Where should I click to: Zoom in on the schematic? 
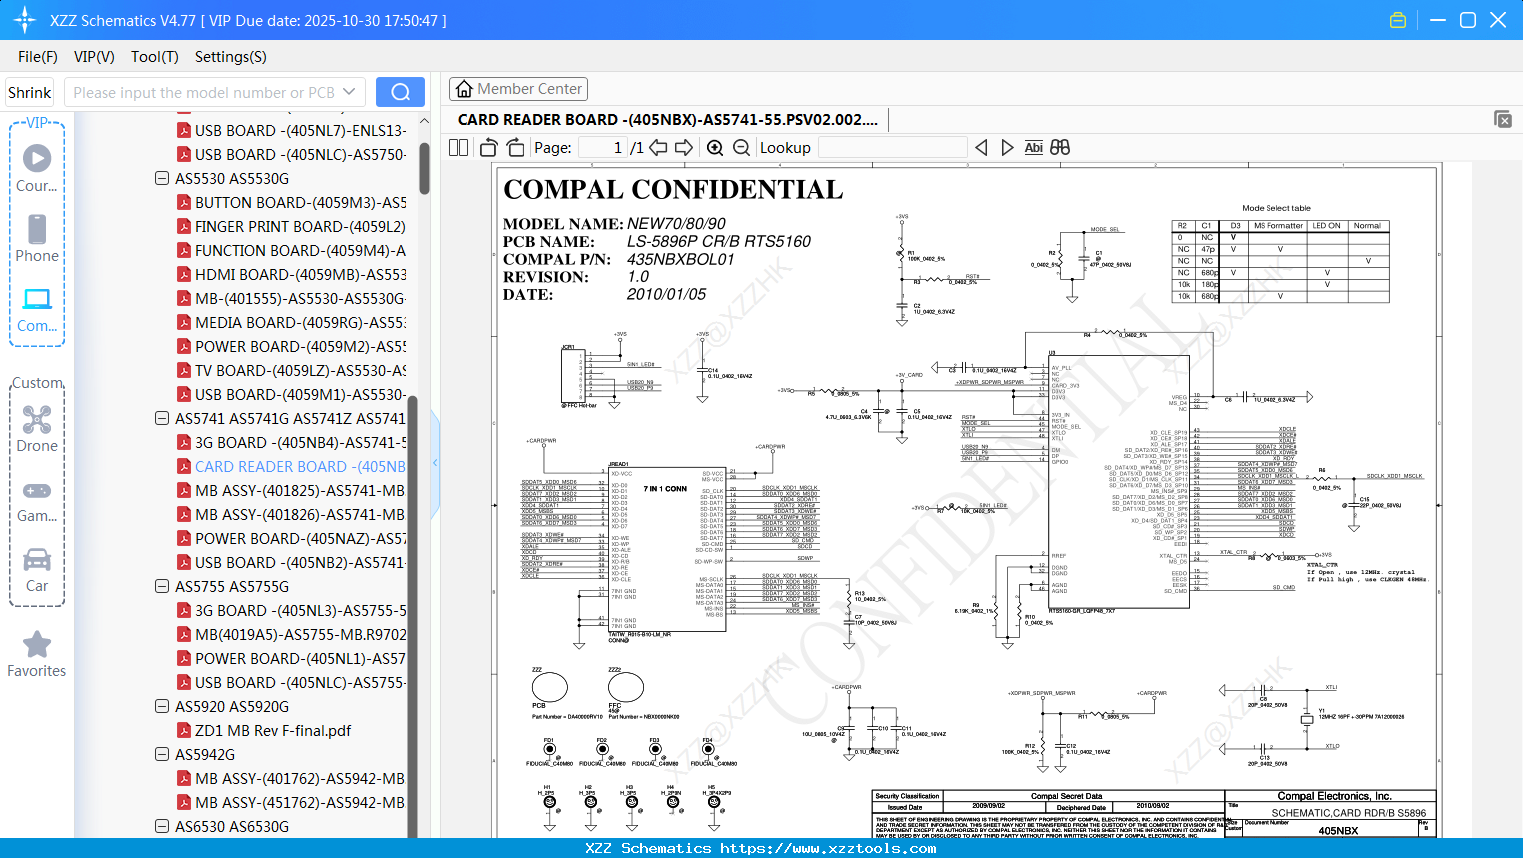715,148
